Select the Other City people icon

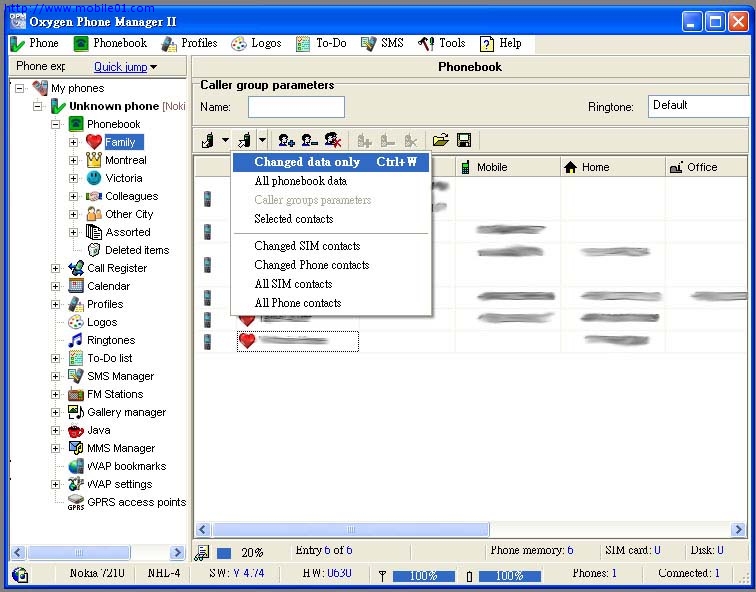(94, 214)
